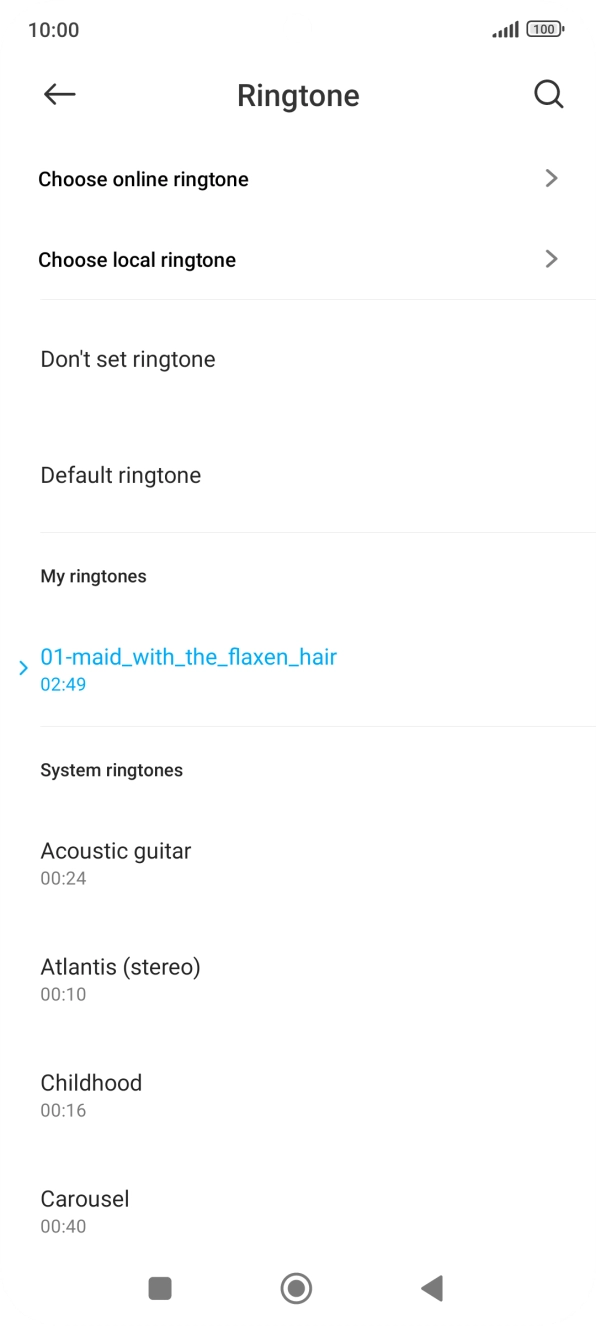Tap the back triangle navigation button

point(431,1289)
